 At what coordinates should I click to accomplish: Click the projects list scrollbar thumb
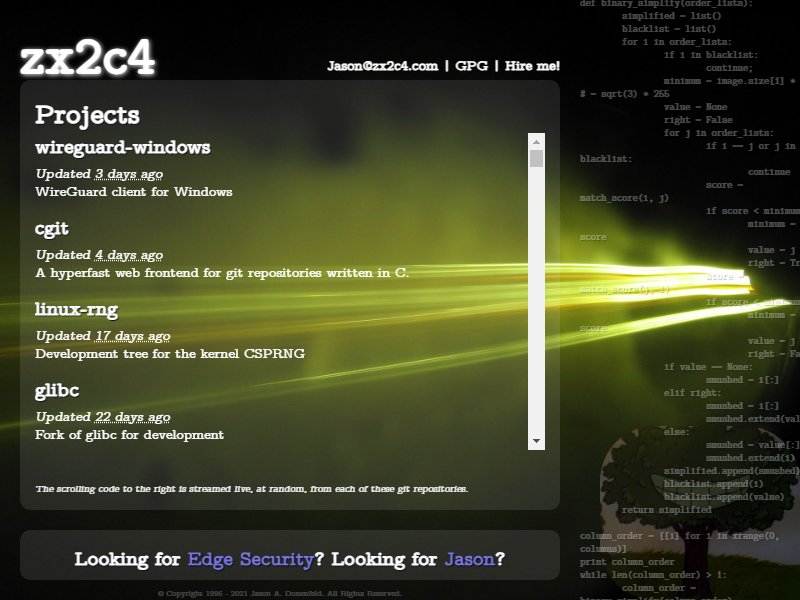pyautogui.click(x=536, y=158)
